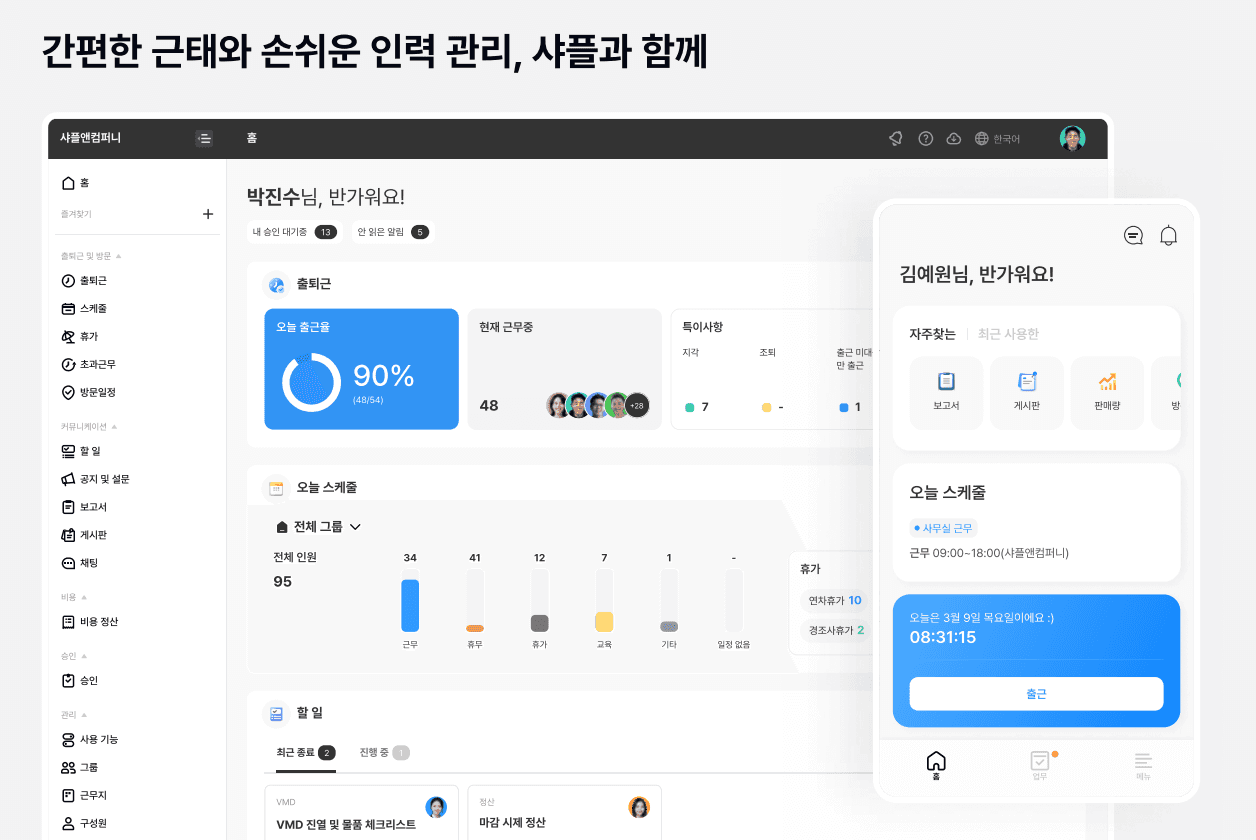Go to 업무 tab in mobile bottom bar
Screen dimensions: 1256x840
coord(1040,766)
